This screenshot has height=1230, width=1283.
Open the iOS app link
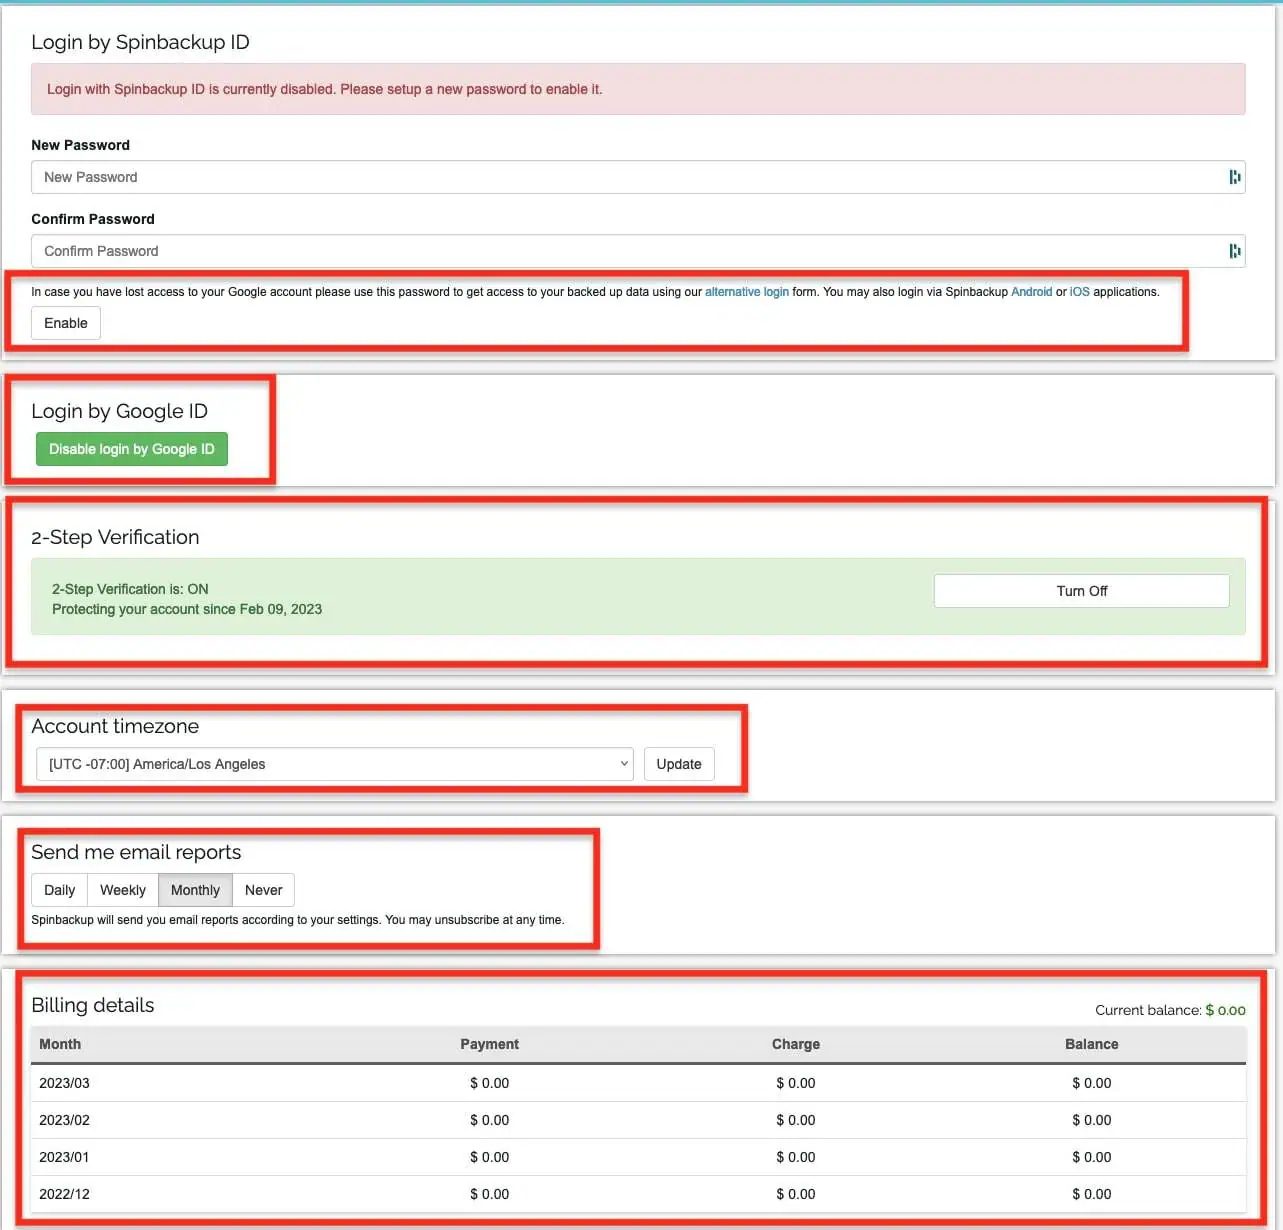pyautogui.click(x=1079, y=292)
